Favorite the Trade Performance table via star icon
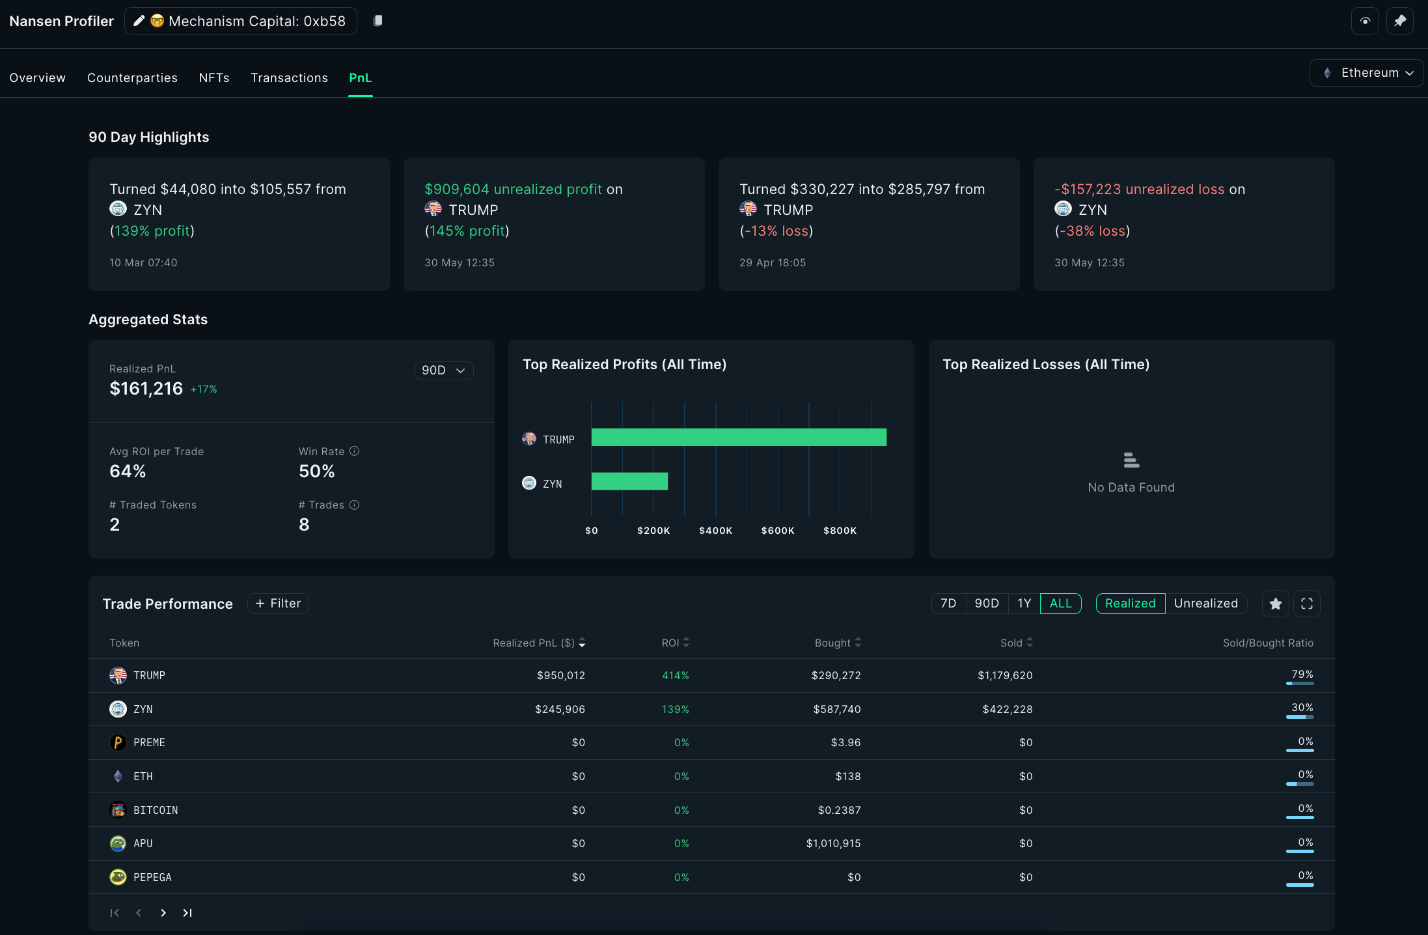The image size is (1428, 935). pos(1275,603)
